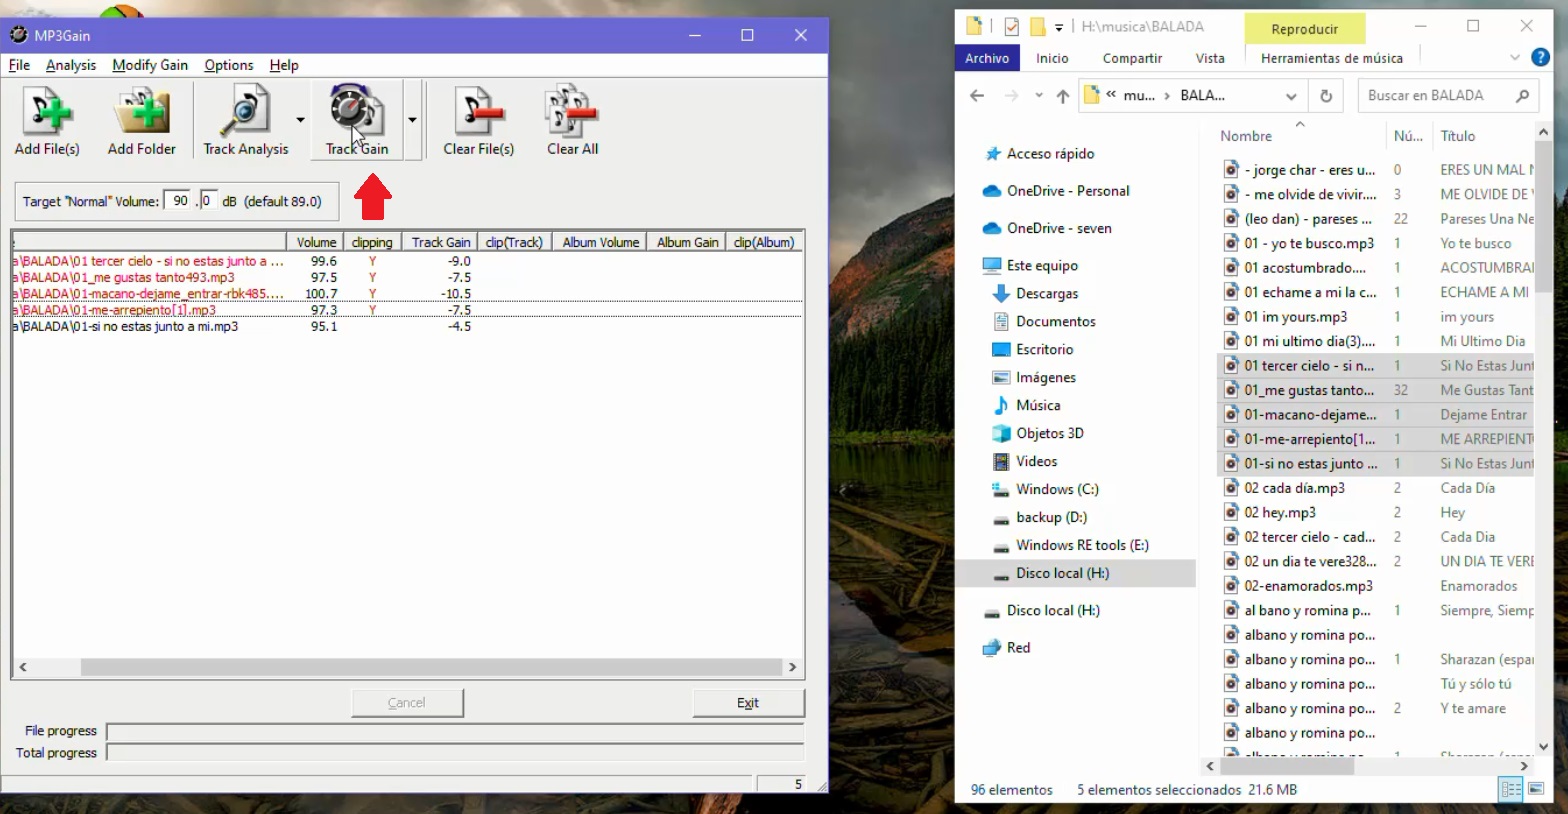Open the Documentos folder
This screenshot has height=814, width=1568.
[1055, 321]
